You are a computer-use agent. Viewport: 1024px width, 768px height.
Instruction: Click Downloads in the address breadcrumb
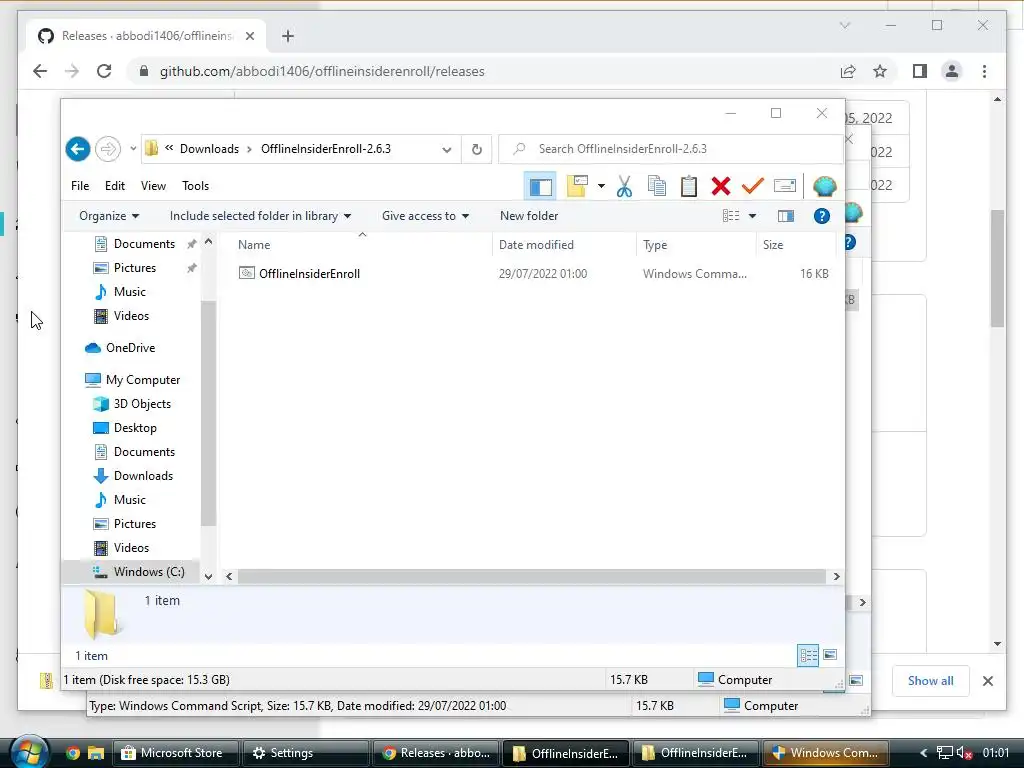click(x=209, y=149)
